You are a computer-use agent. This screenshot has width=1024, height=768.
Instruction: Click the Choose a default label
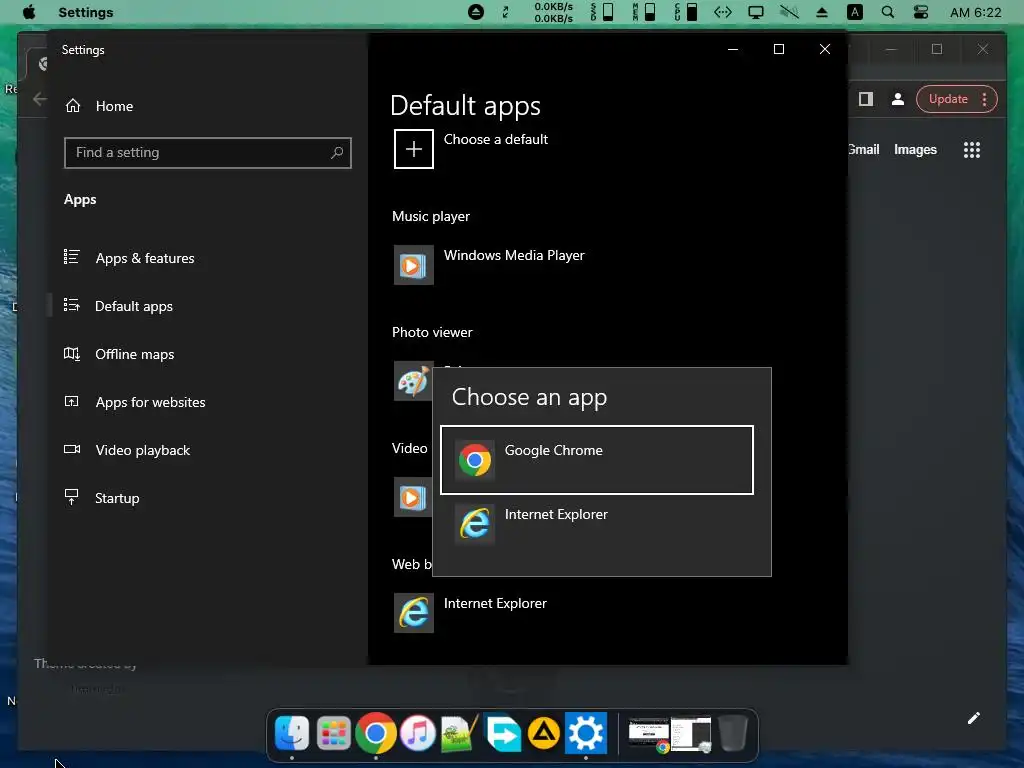pyautogui.click(x=496, y=139)
